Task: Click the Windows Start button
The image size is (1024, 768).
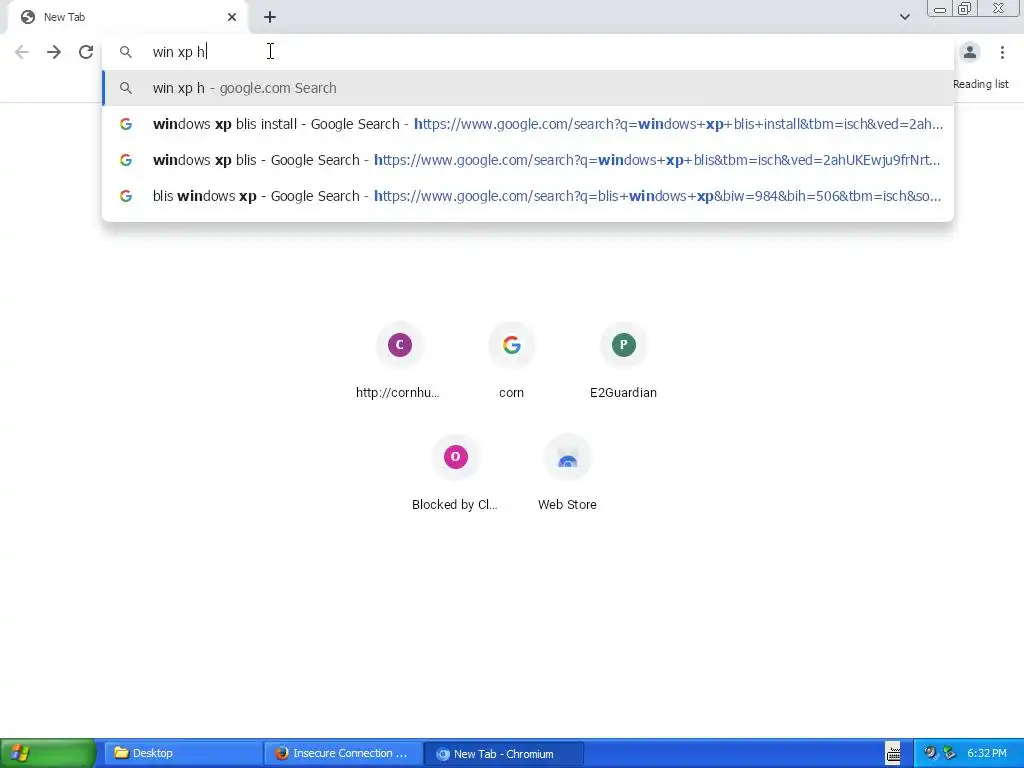Action: click(x=48, y=754)
